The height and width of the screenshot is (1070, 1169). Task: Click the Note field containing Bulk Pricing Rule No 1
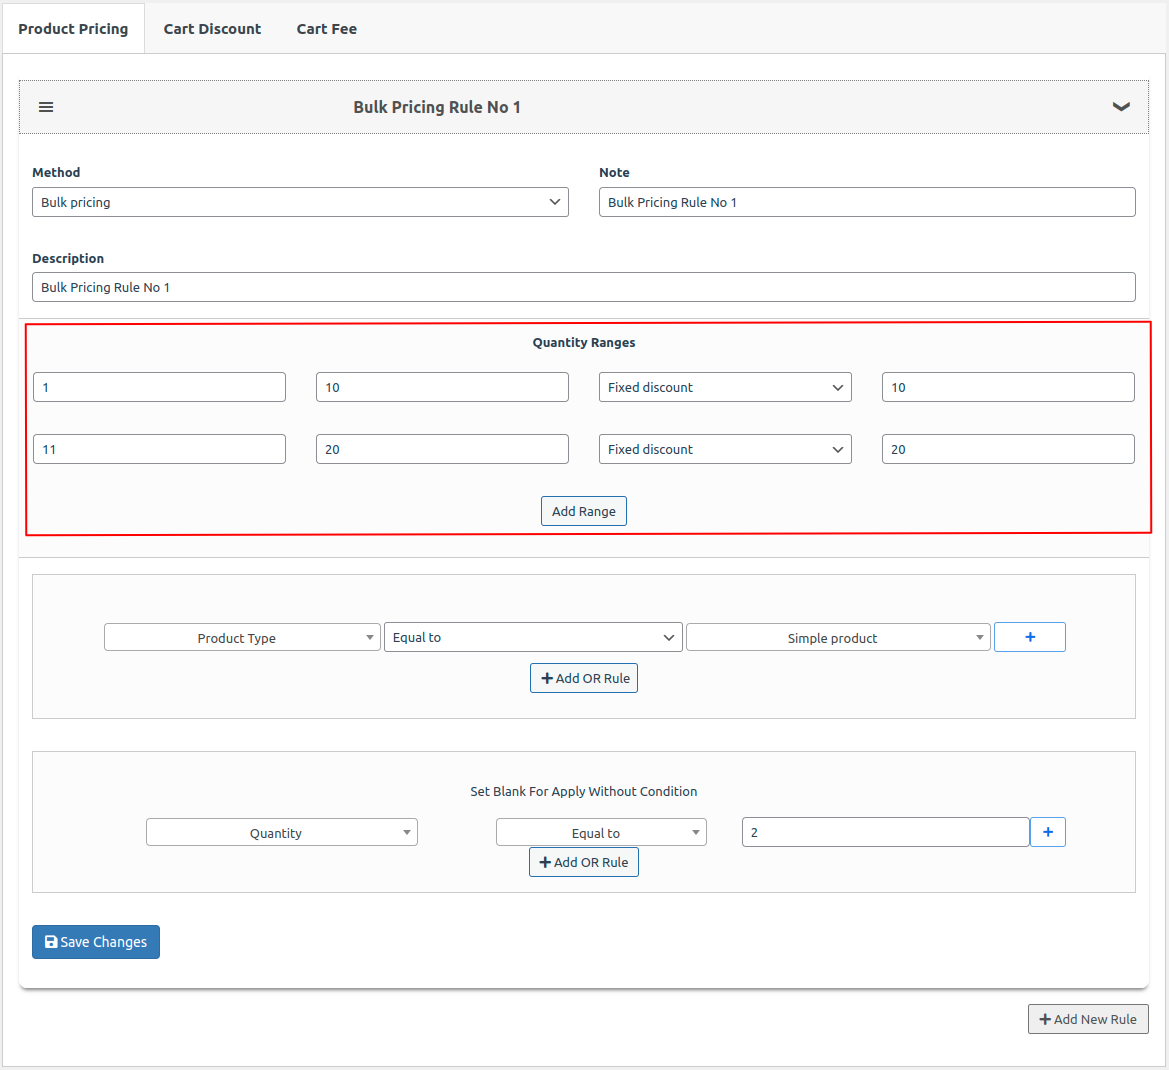866,201
